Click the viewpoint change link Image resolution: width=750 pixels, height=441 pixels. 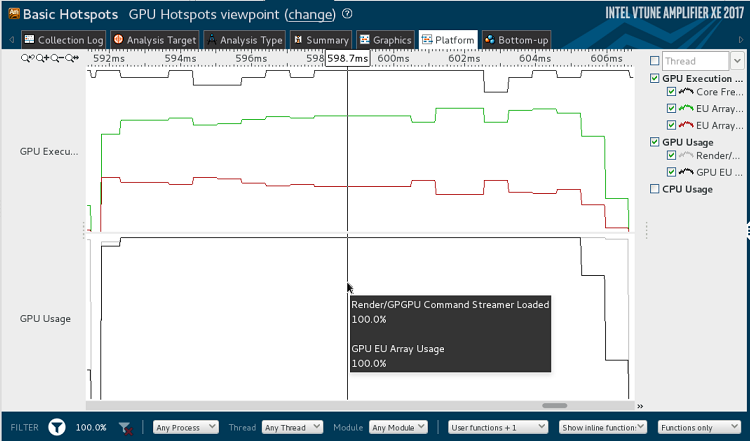click(x=310, y=14)
